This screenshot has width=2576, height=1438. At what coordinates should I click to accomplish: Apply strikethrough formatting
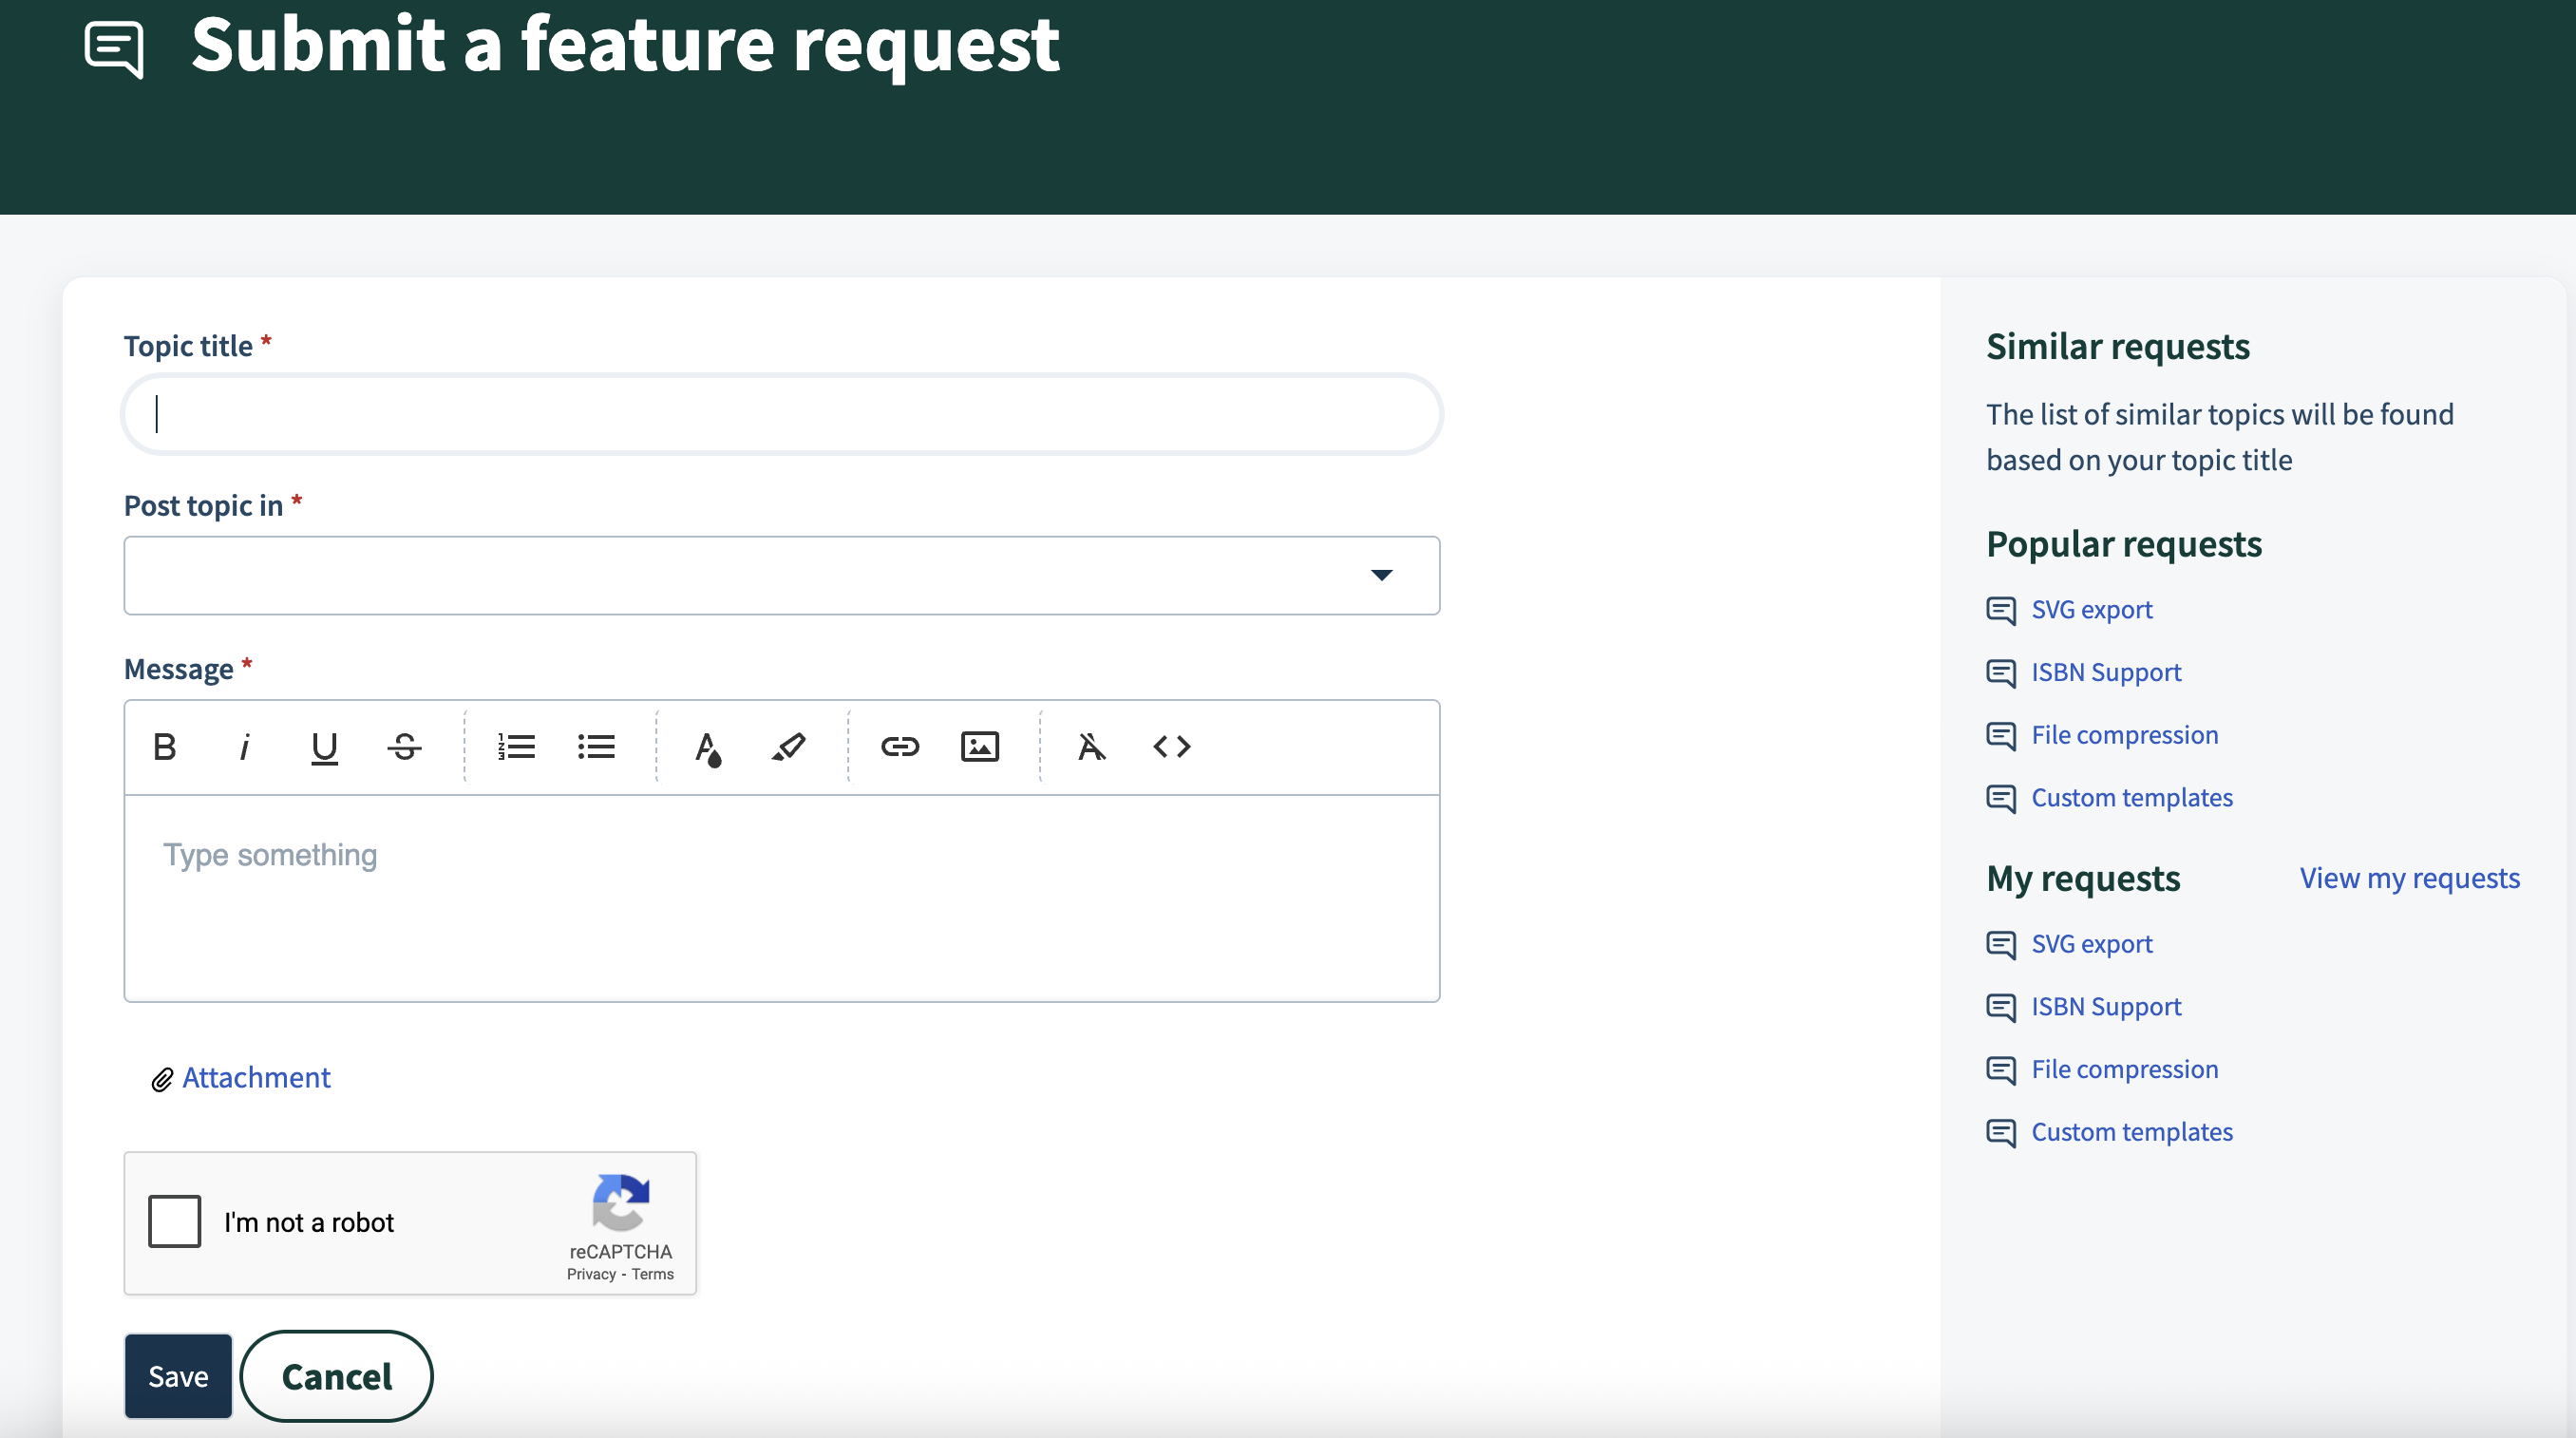[x=404, y=747]
